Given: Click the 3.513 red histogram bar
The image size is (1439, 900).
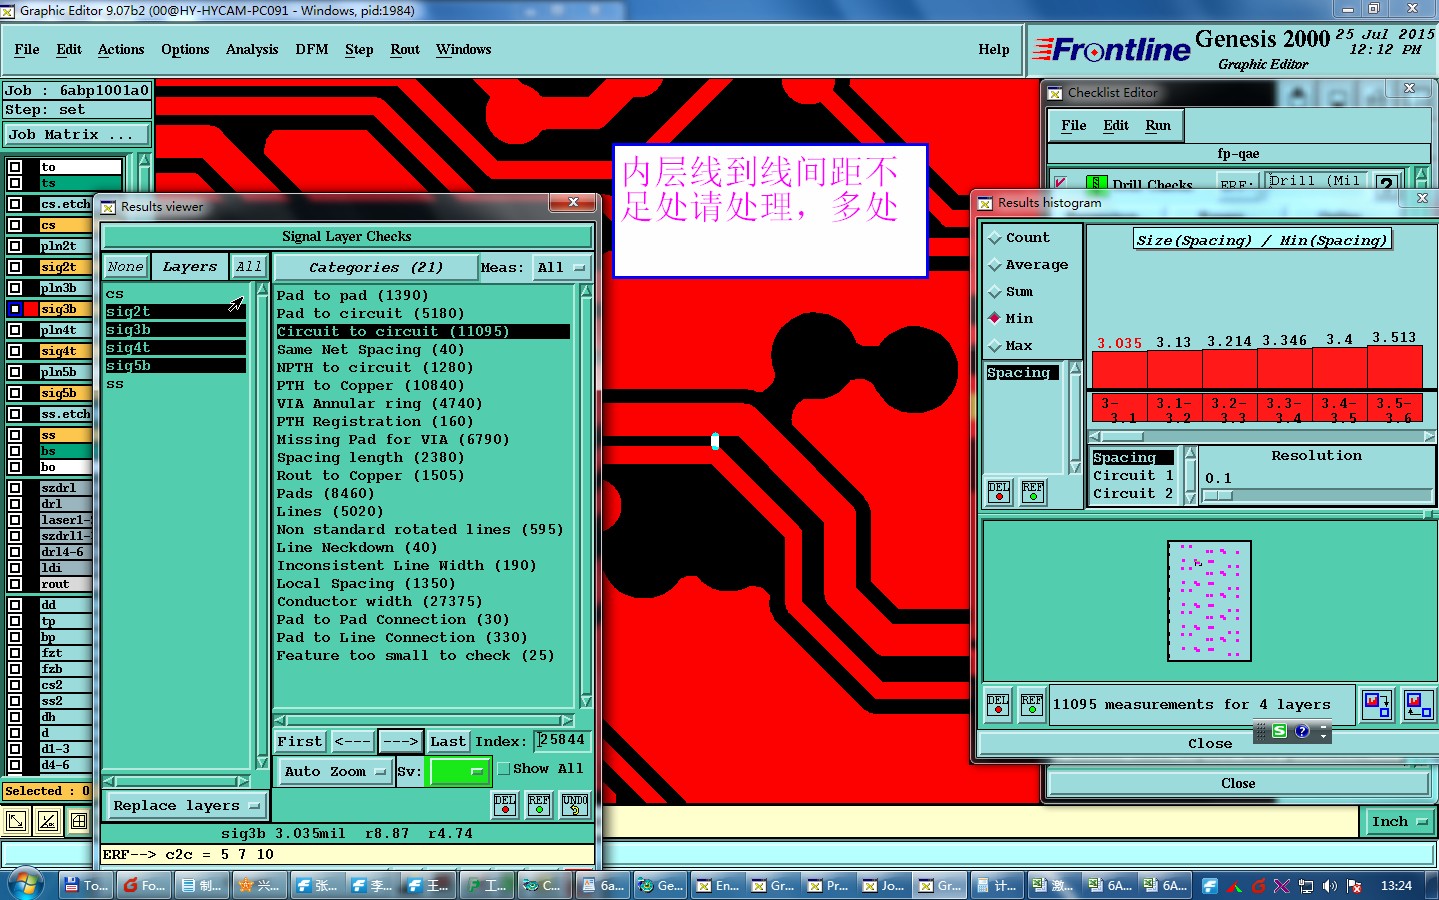Looking at the screenshot, I should coord(1394,367).
